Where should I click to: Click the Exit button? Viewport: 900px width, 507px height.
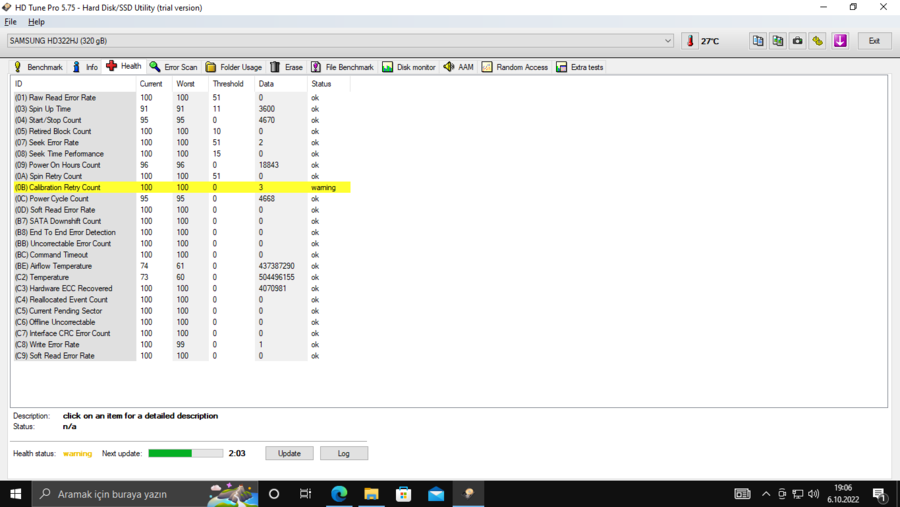[874, 41]
